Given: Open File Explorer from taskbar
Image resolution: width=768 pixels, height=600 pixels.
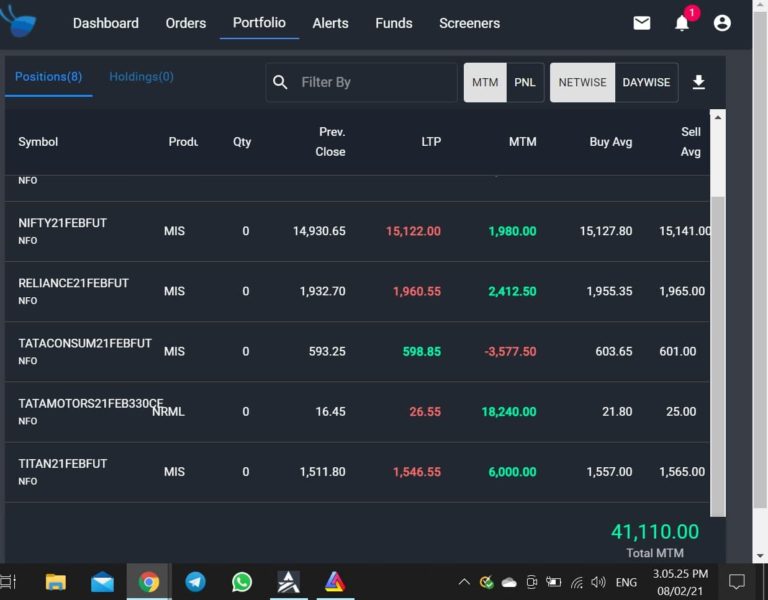Looking at the screenshot, I should [56, 582].
